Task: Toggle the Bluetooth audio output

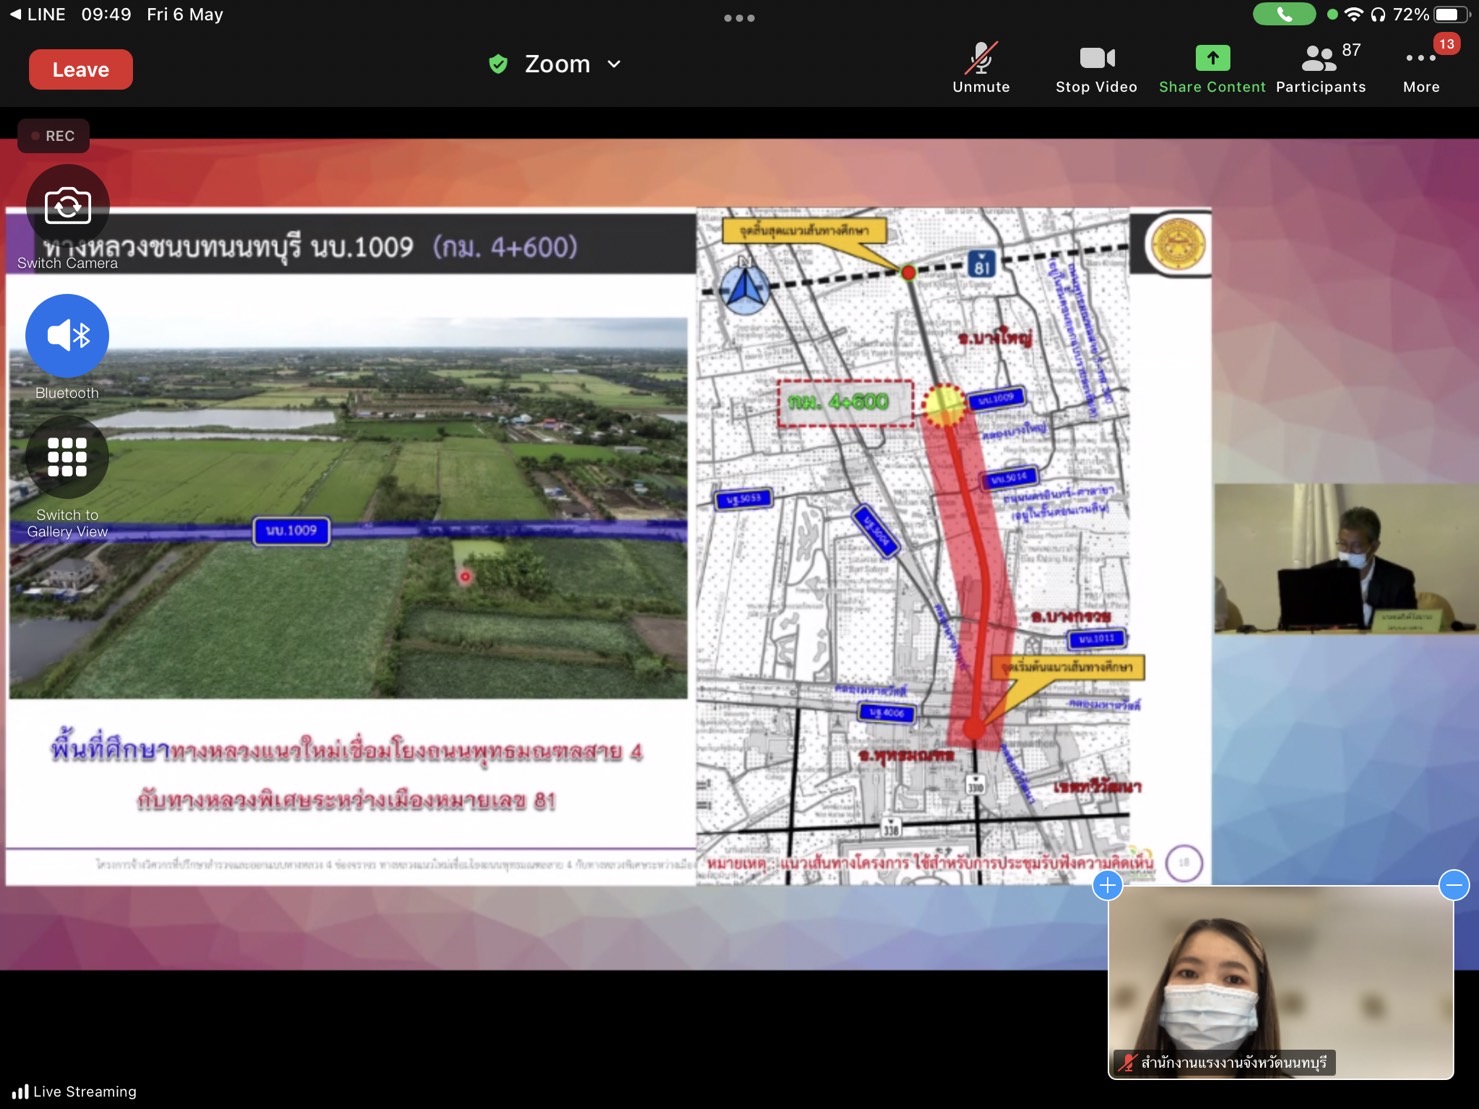Action: (x=67, y=336)
